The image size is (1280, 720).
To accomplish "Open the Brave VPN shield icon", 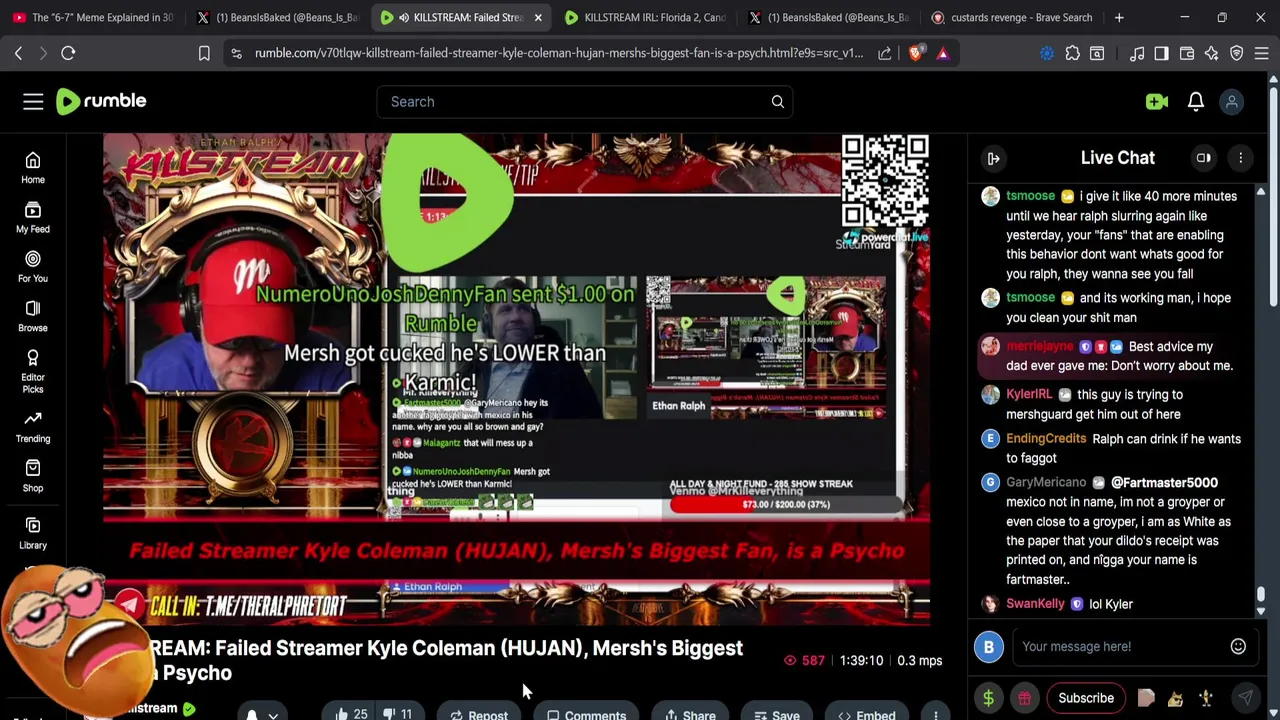I will click(x=1237, y=53).
